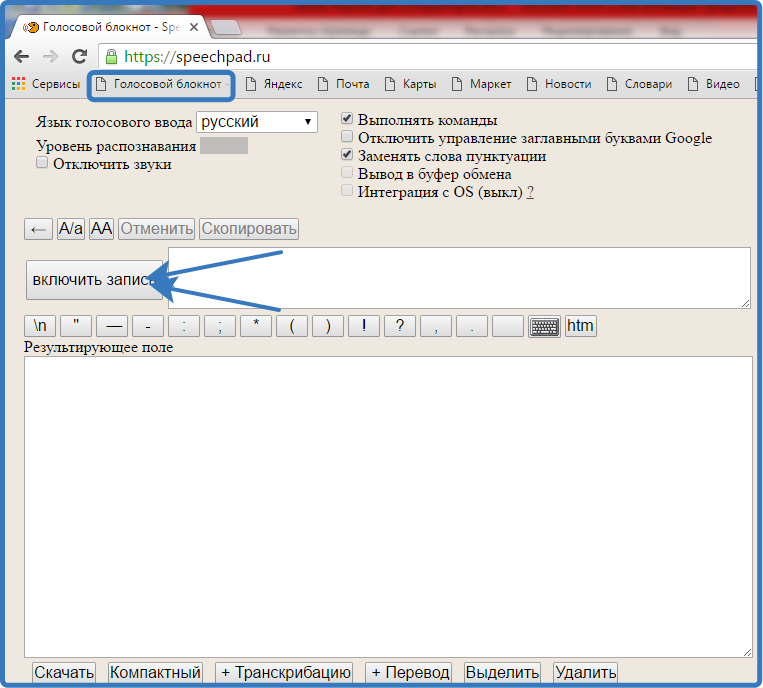The image size is (763, 688).
Task: Open the virtual keyboard icon
Action: (x=545, y=326)
